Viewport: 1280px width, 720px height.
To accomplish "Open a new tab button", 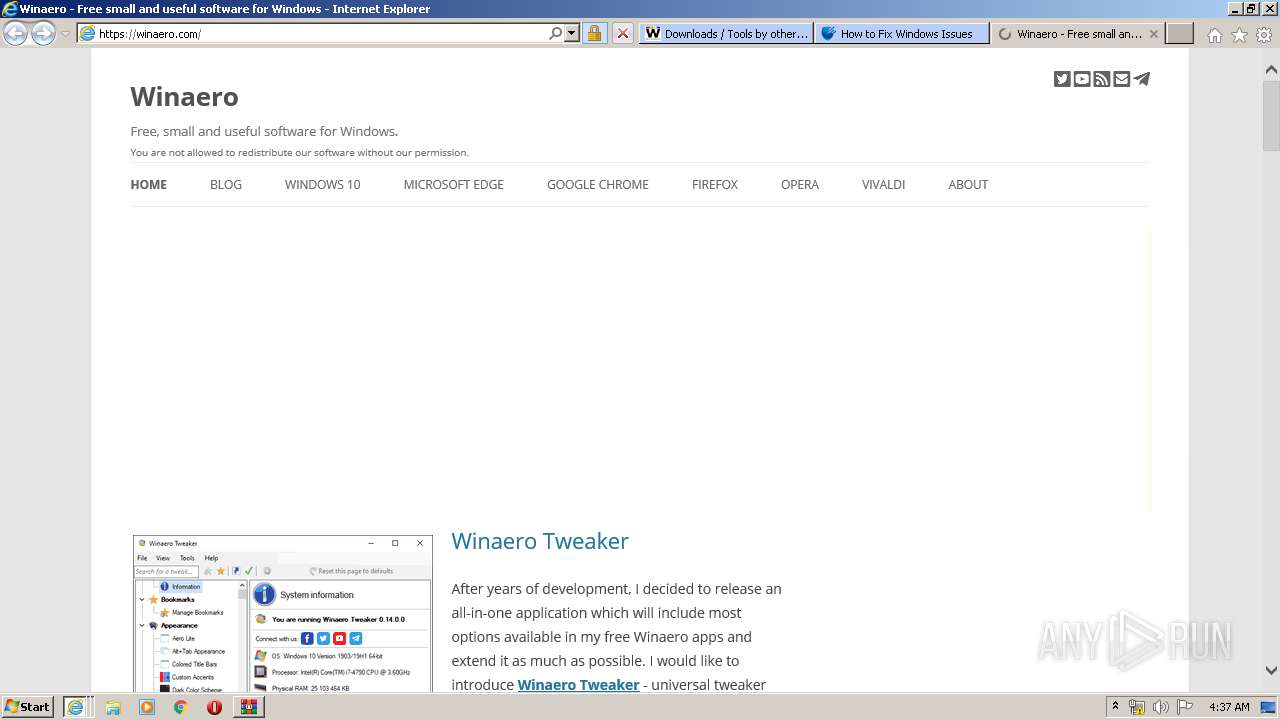I will pos(1180,33).
